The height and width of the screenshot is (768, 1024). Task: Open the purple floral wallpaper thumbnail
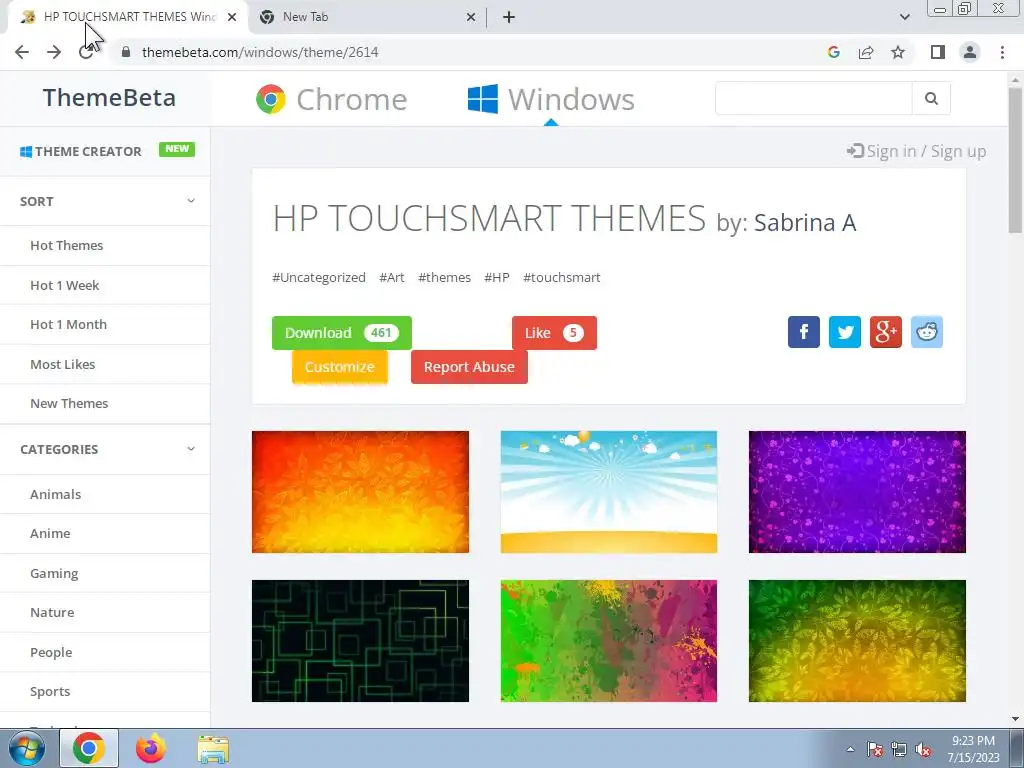[x=857, y=492]
